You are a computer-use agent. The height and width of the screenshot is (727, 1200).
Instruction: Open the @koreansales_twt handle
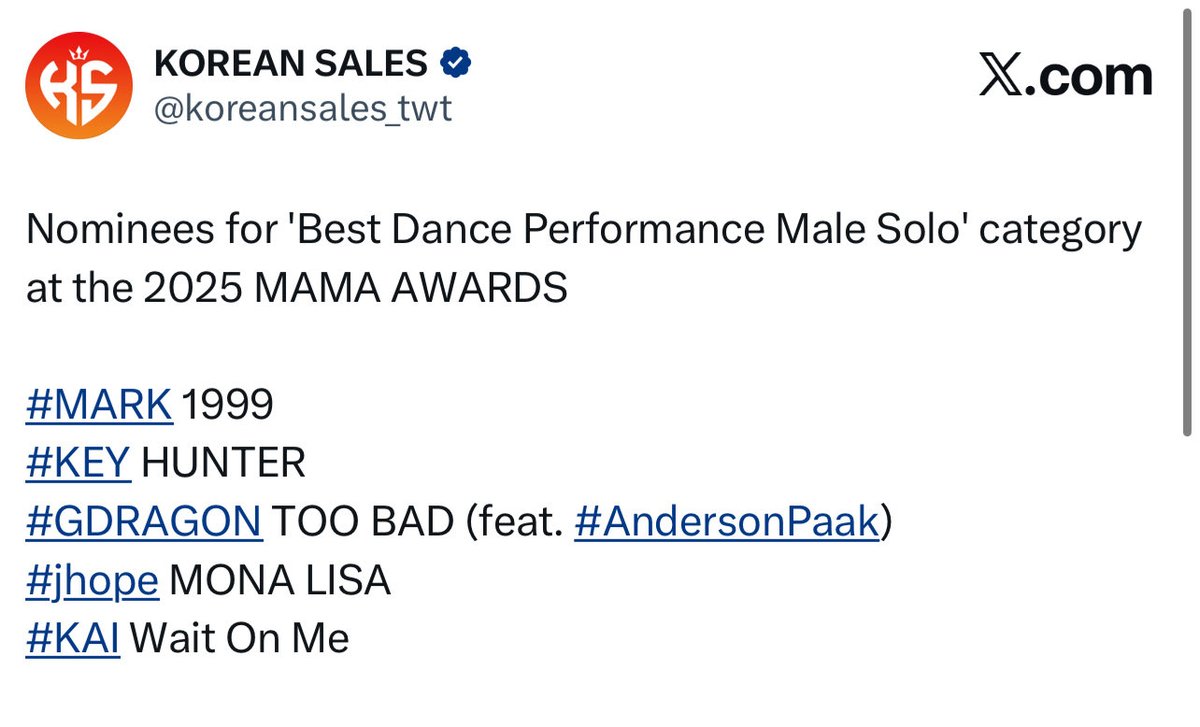tap(302, 108)
